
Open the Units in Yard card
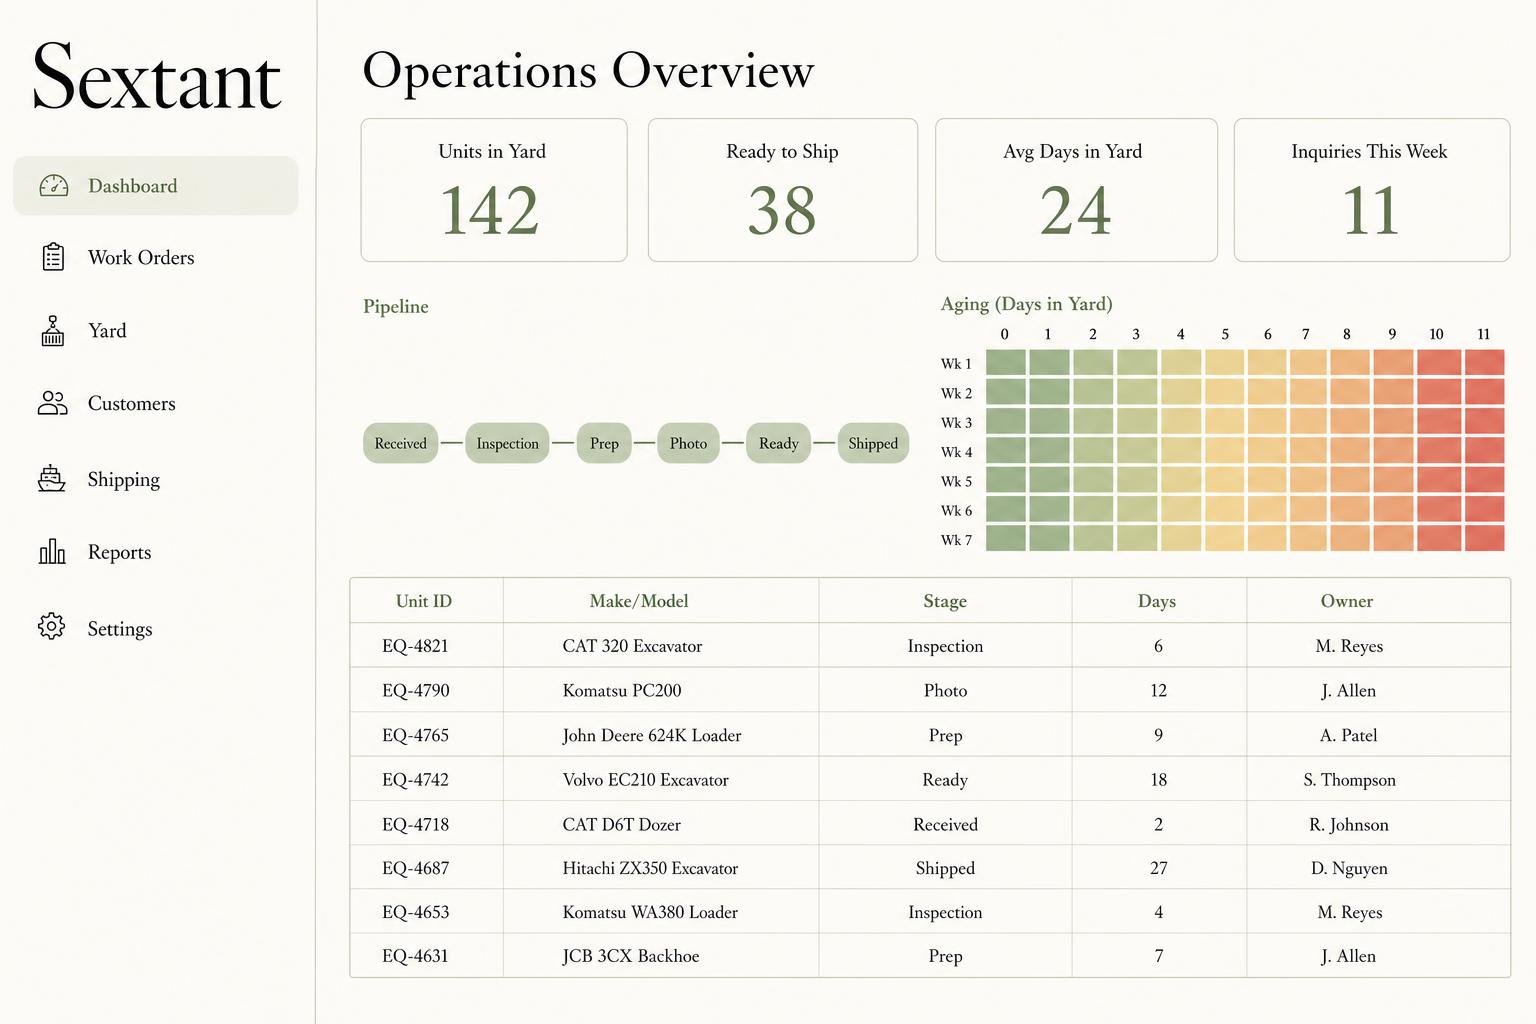(494, 190)
